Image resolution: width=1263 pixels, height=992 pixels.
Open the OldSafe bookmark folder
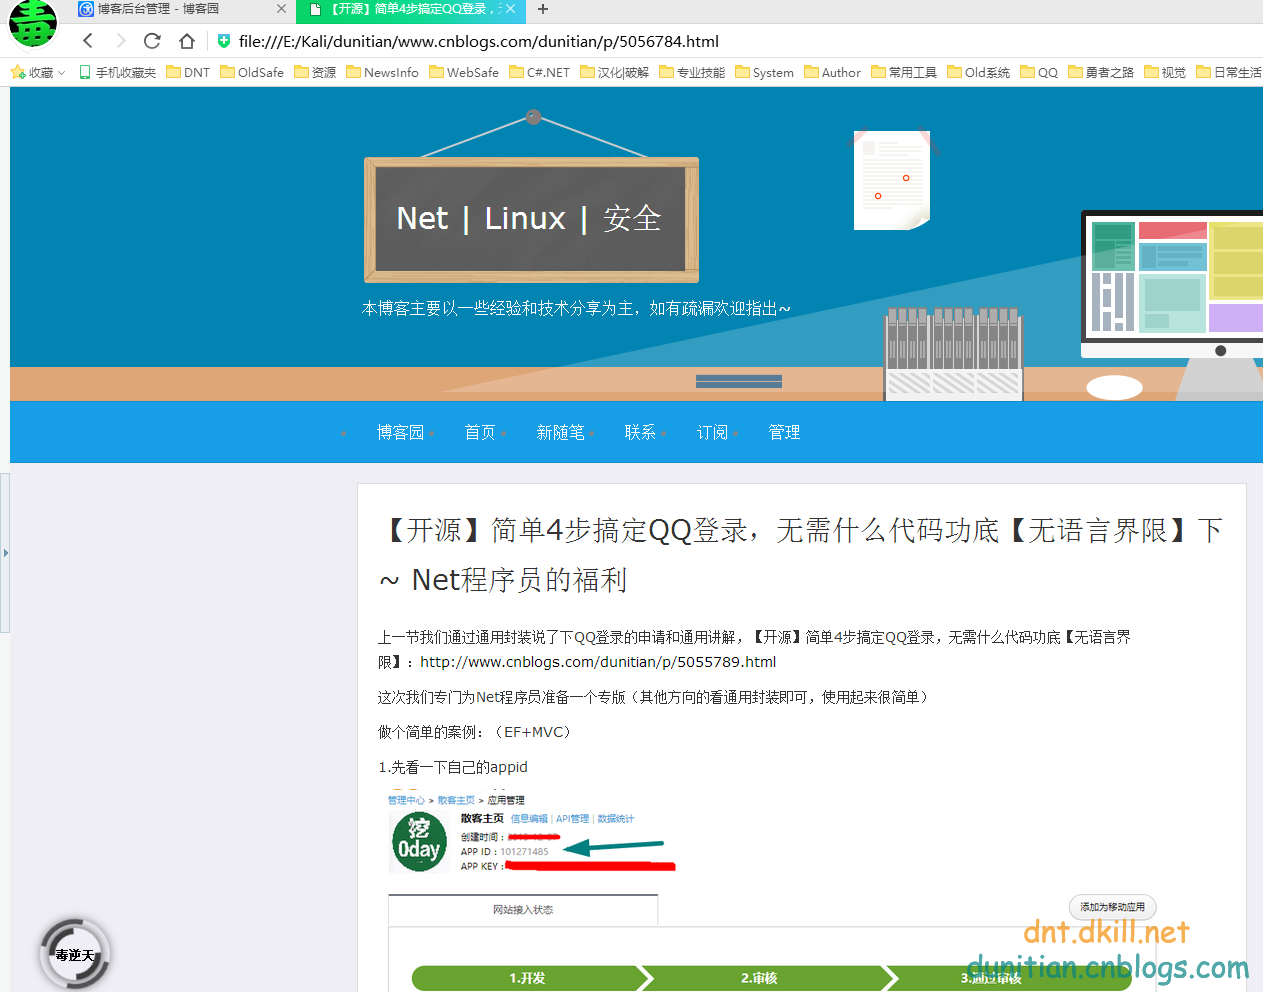point(252,72)
